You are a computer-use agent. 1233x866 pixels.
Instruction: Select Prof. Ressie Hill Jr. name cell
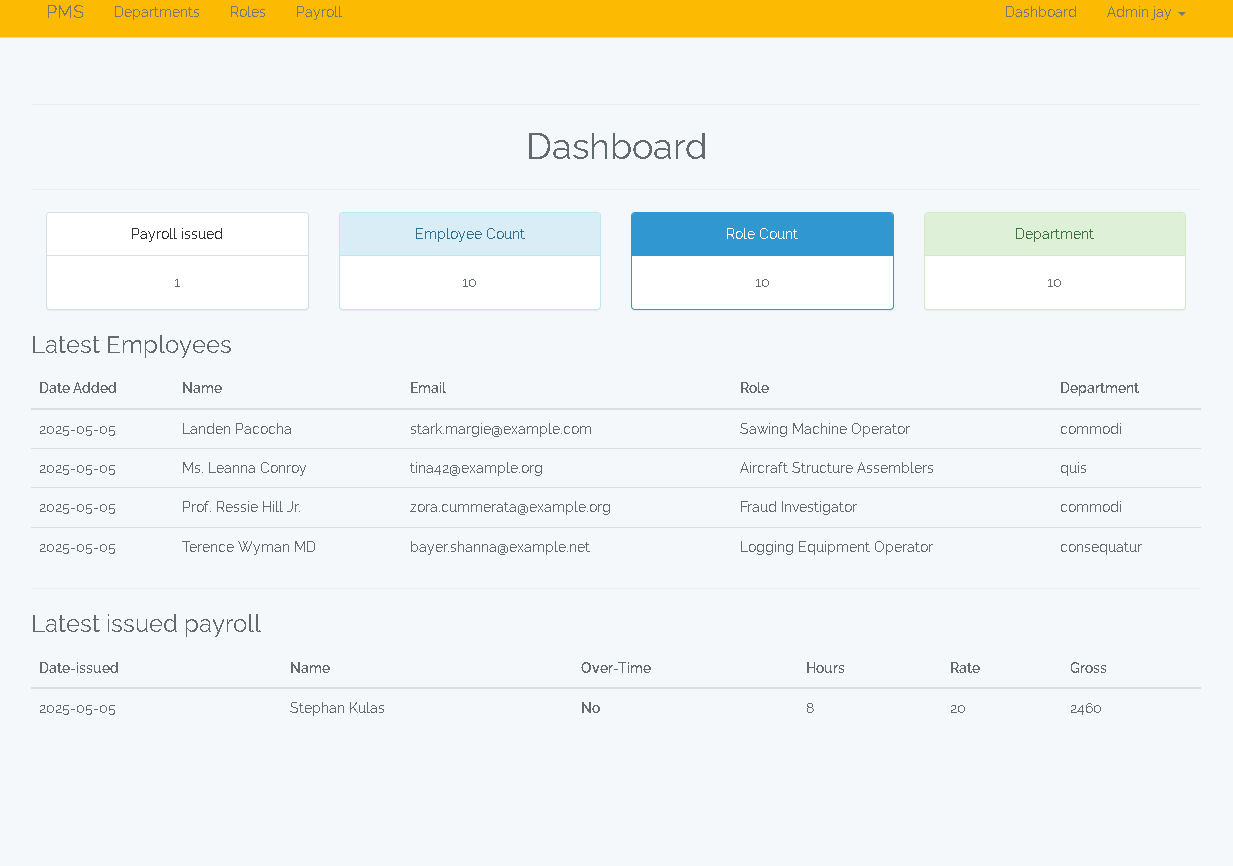tap(241, 507)
